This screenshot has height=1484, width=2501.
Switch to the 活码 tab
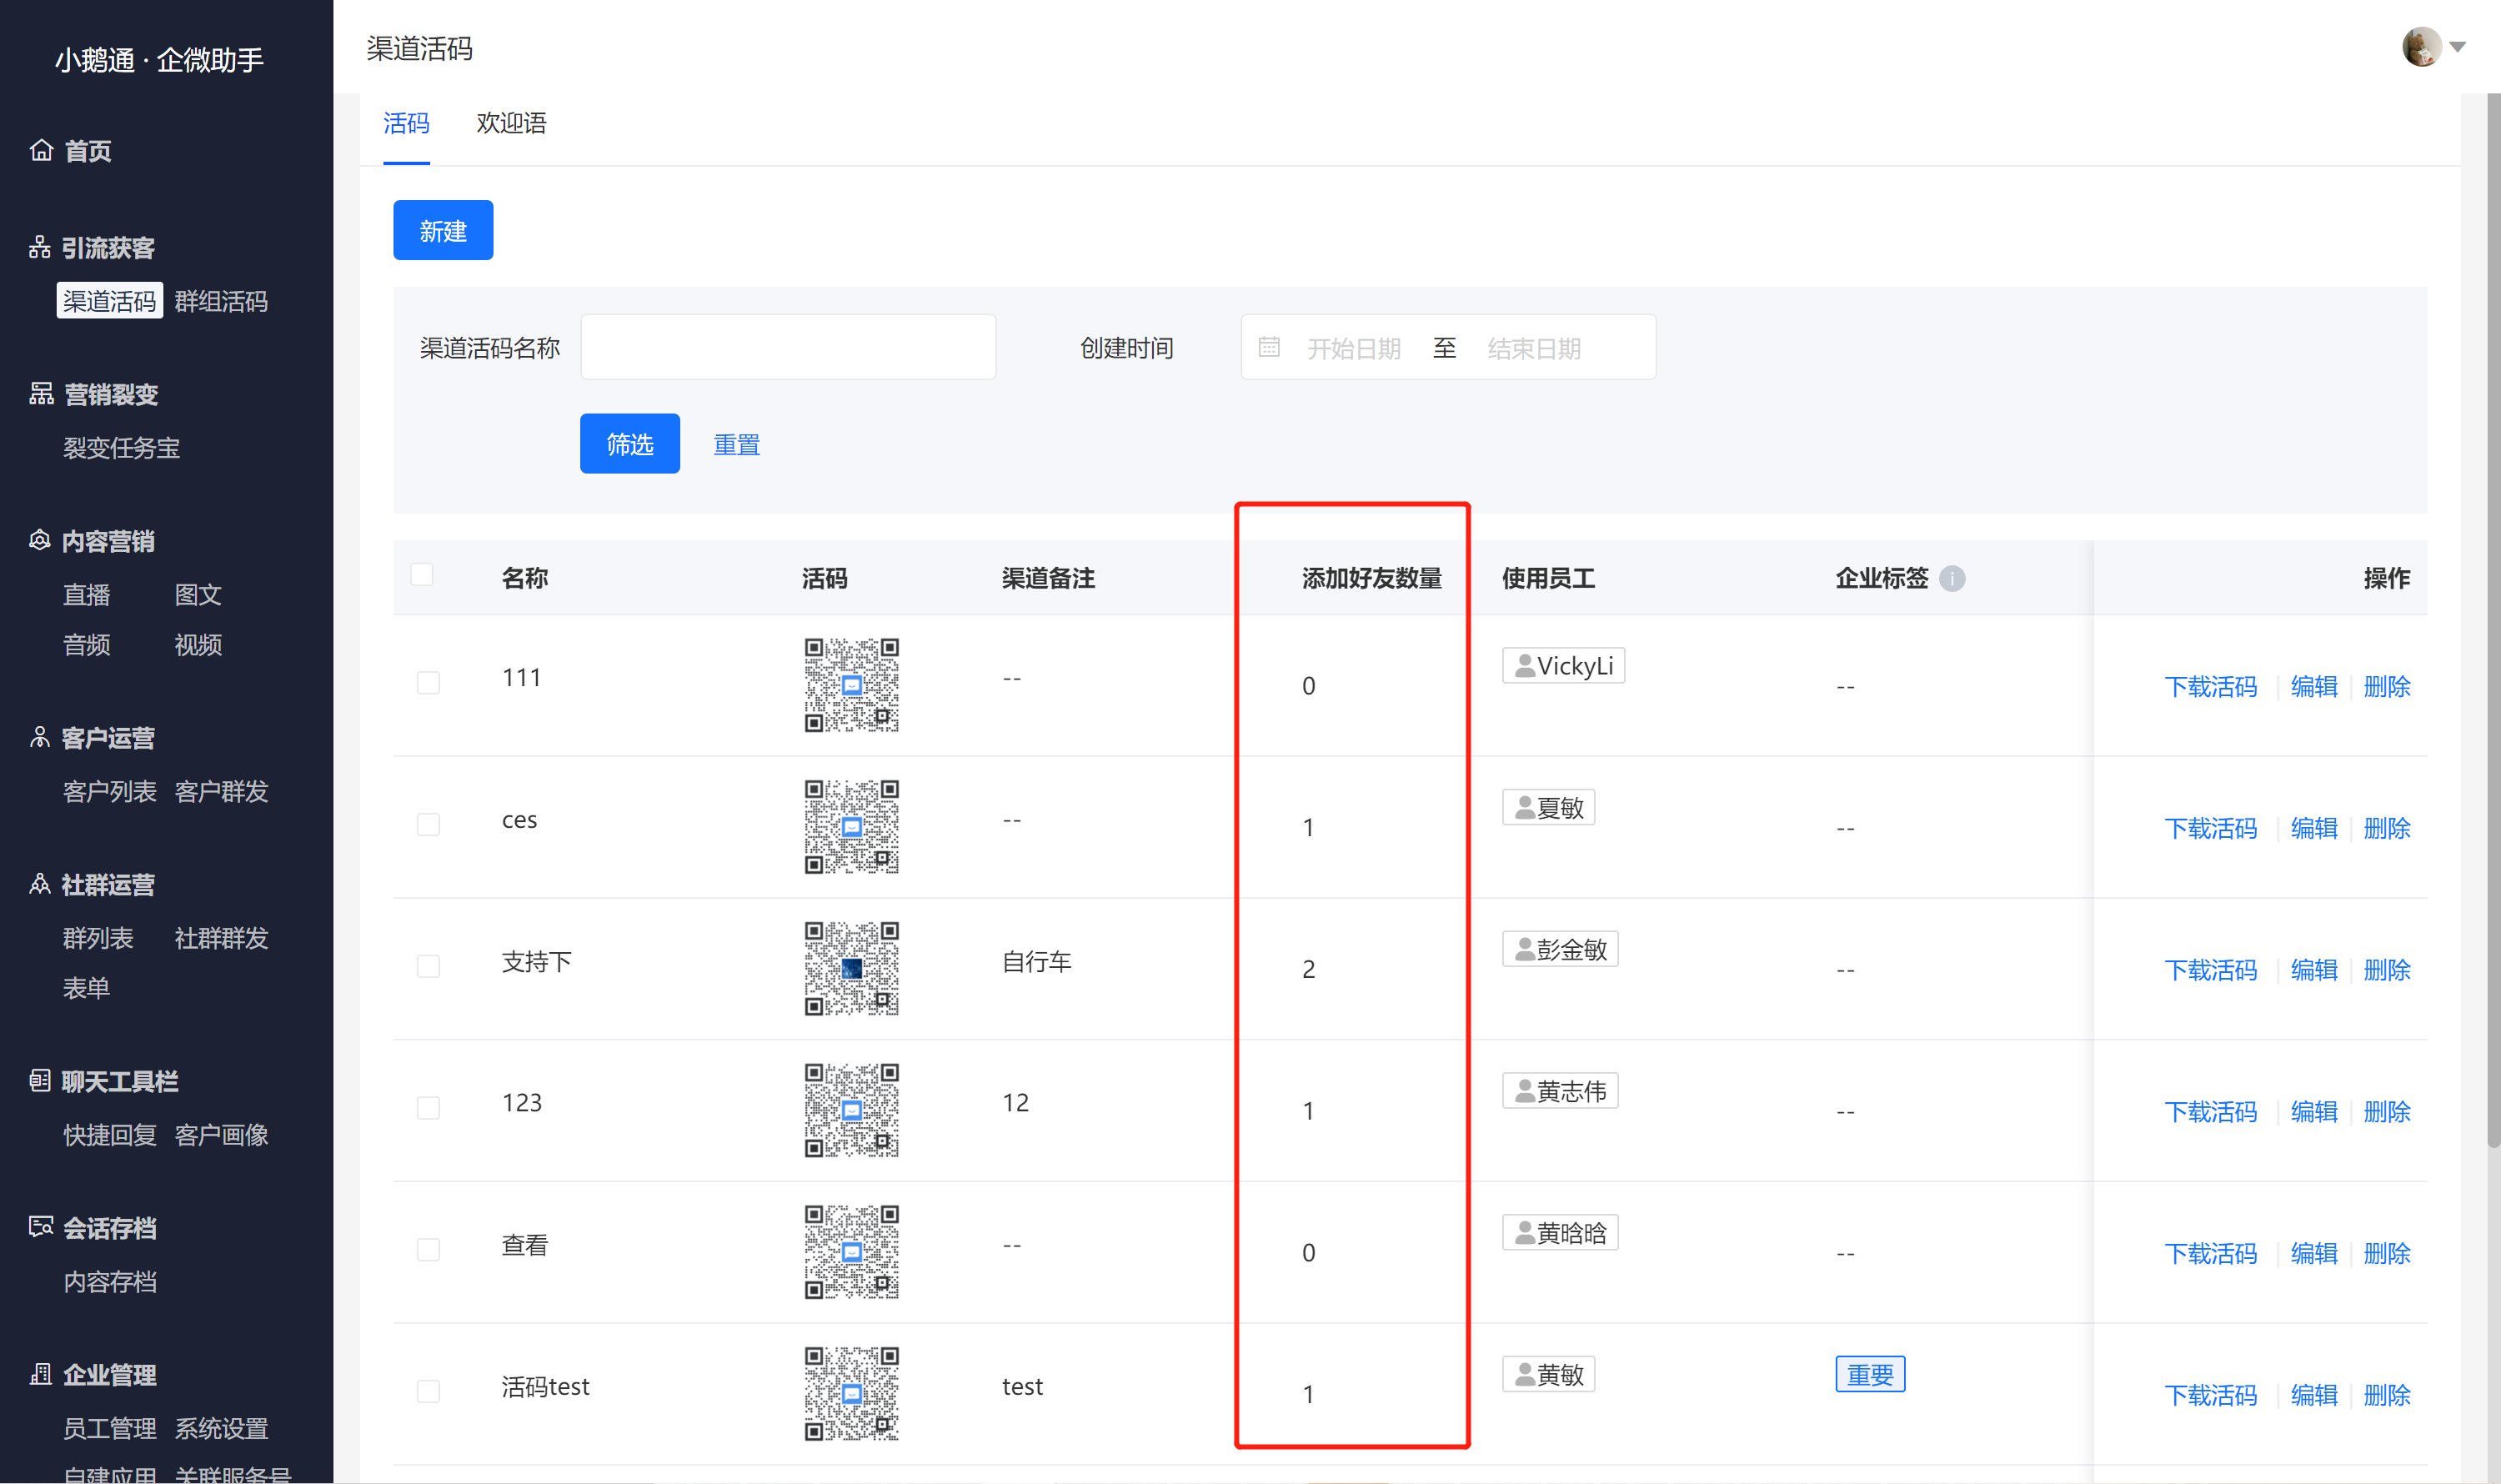[x=406, y=123]
